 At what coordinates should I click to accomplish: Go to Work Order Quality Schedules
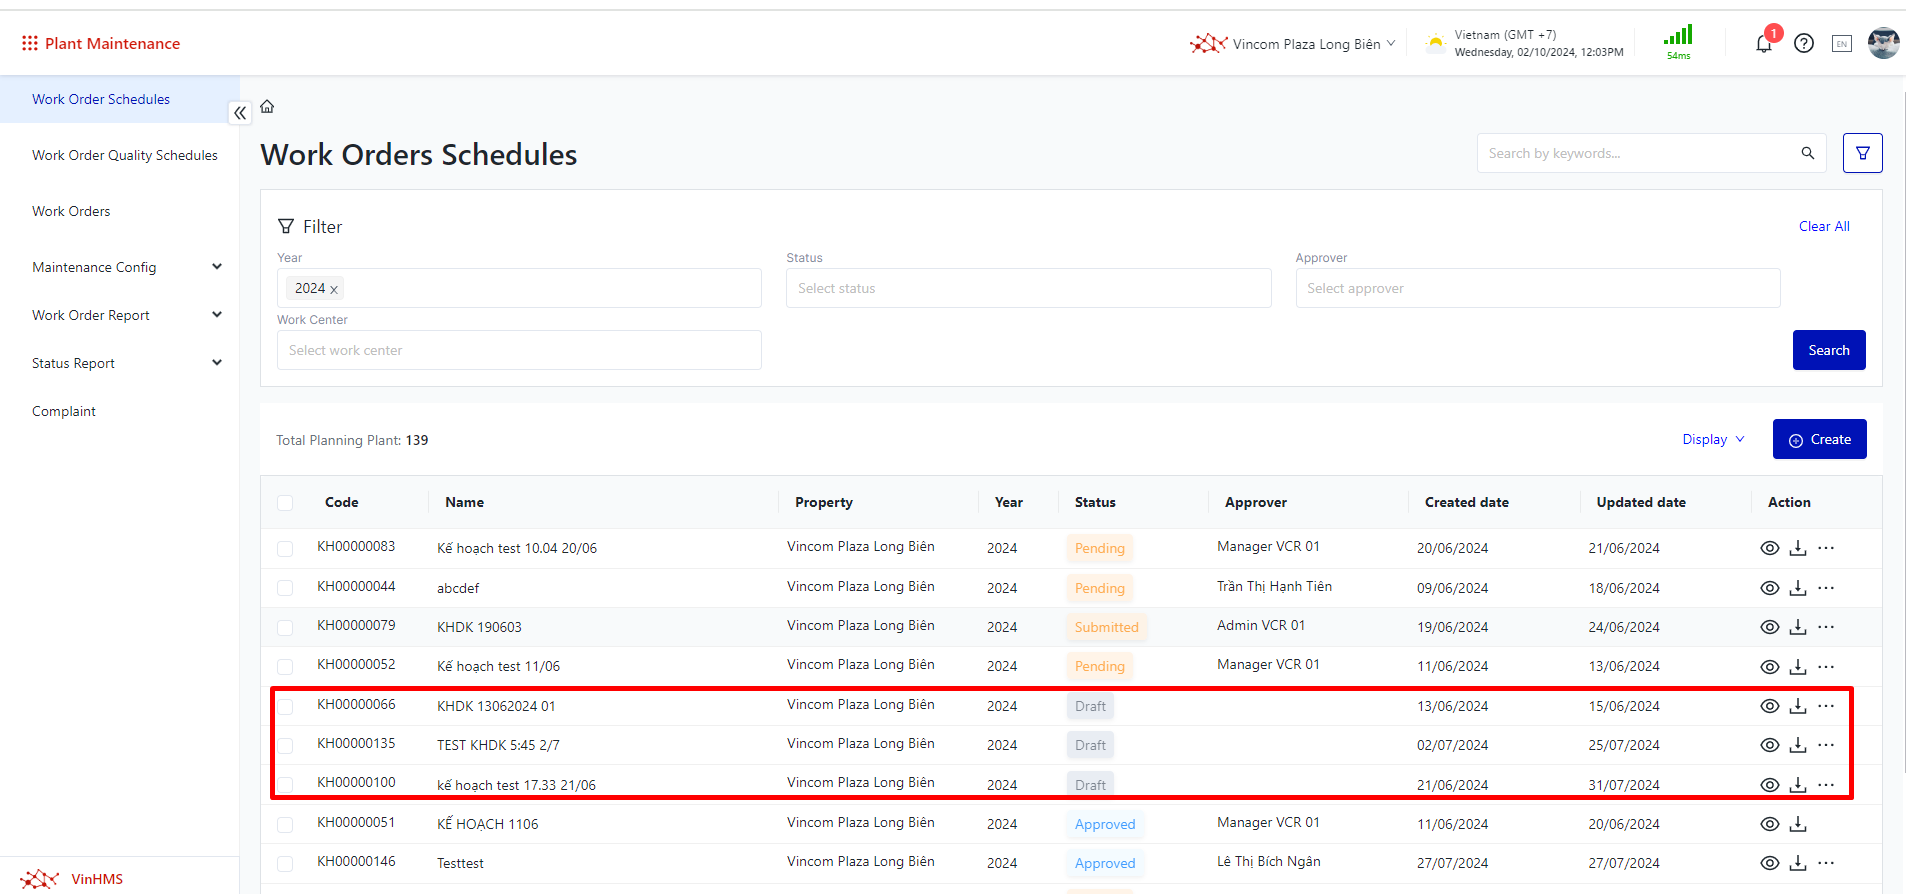125,155
